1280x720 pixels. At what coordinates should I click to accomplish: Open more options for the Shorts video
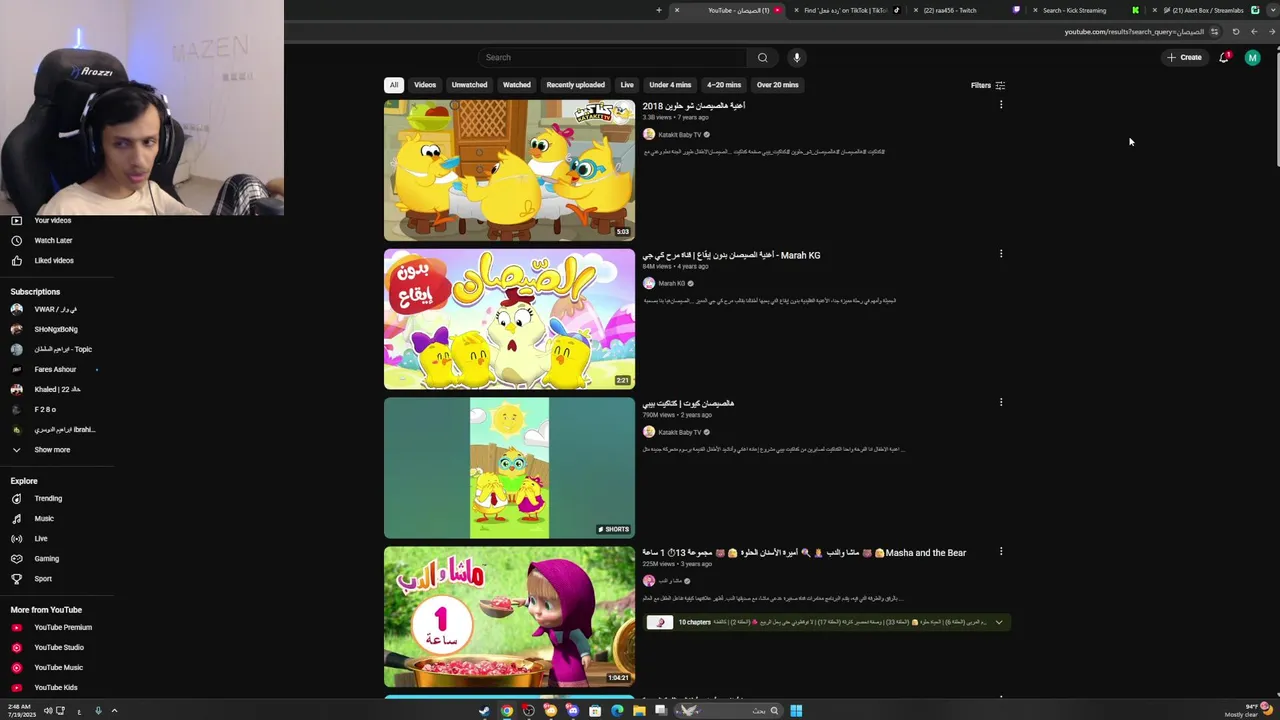1001,403
